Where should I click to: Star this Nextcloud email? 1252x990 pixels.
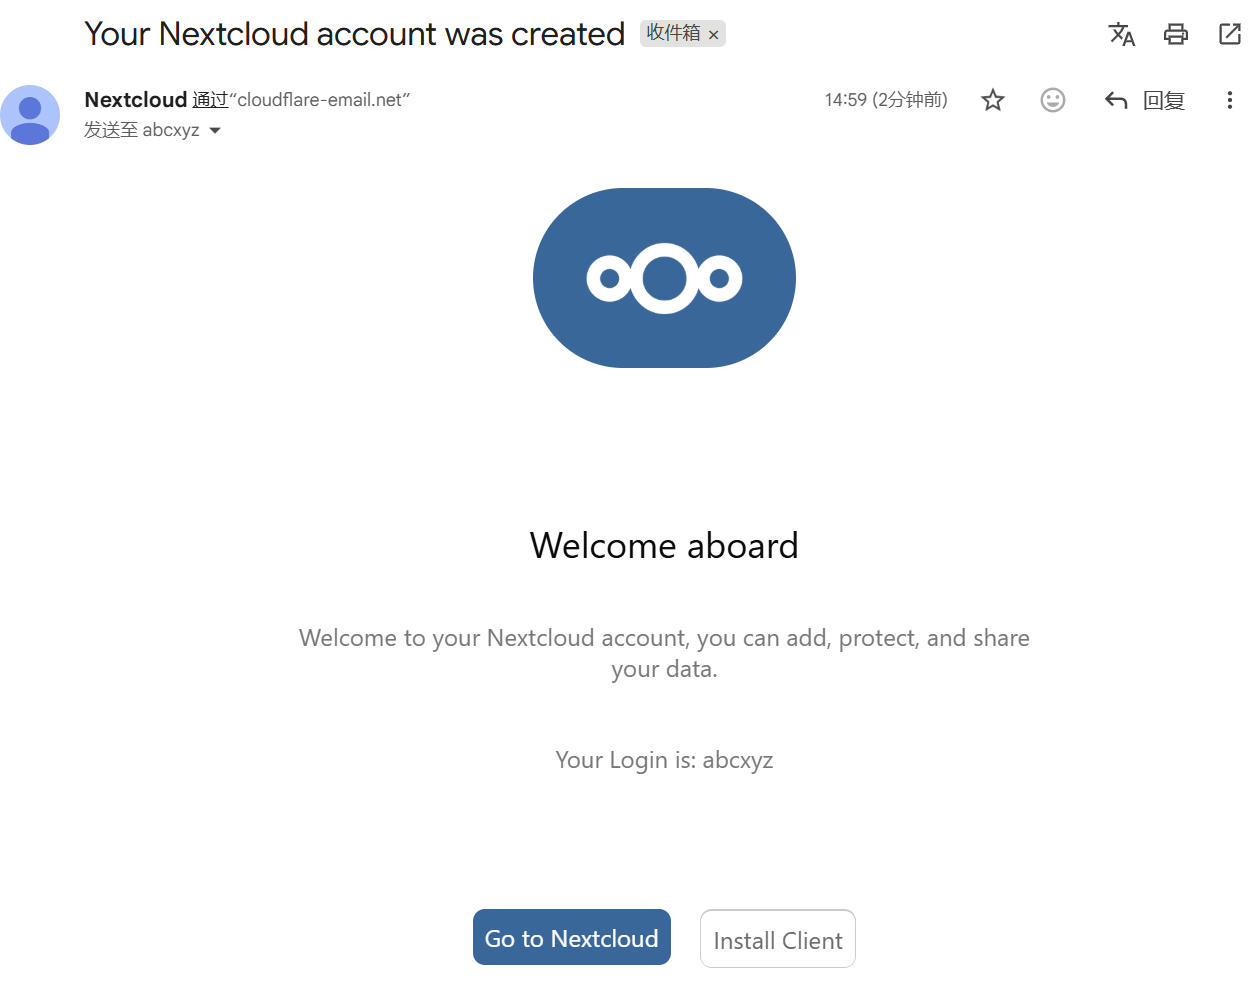tap(992, 100)
